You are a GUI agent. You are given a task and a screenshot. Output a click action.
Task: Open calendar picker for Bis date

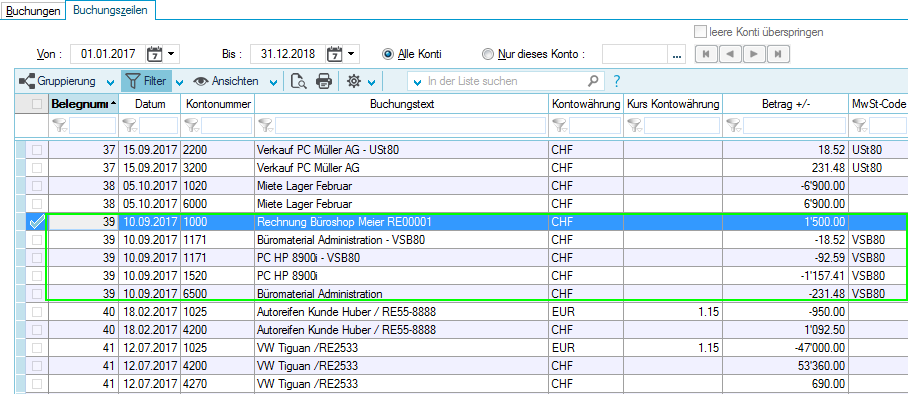pyautogui.click(x=335, y=54)
